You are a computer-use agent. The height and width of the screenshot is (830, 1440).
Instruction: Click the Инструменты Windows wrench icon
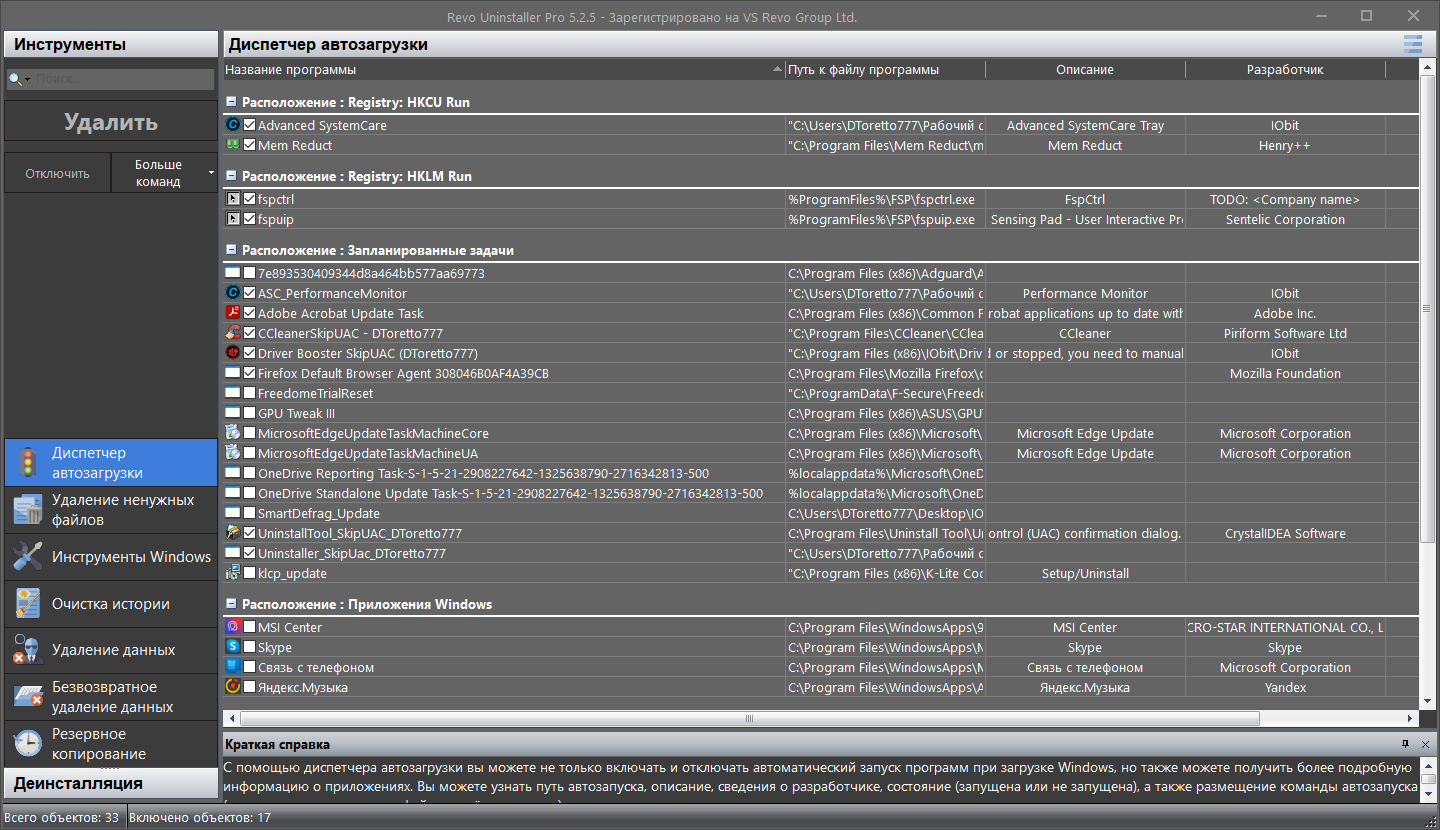[27, 557]
